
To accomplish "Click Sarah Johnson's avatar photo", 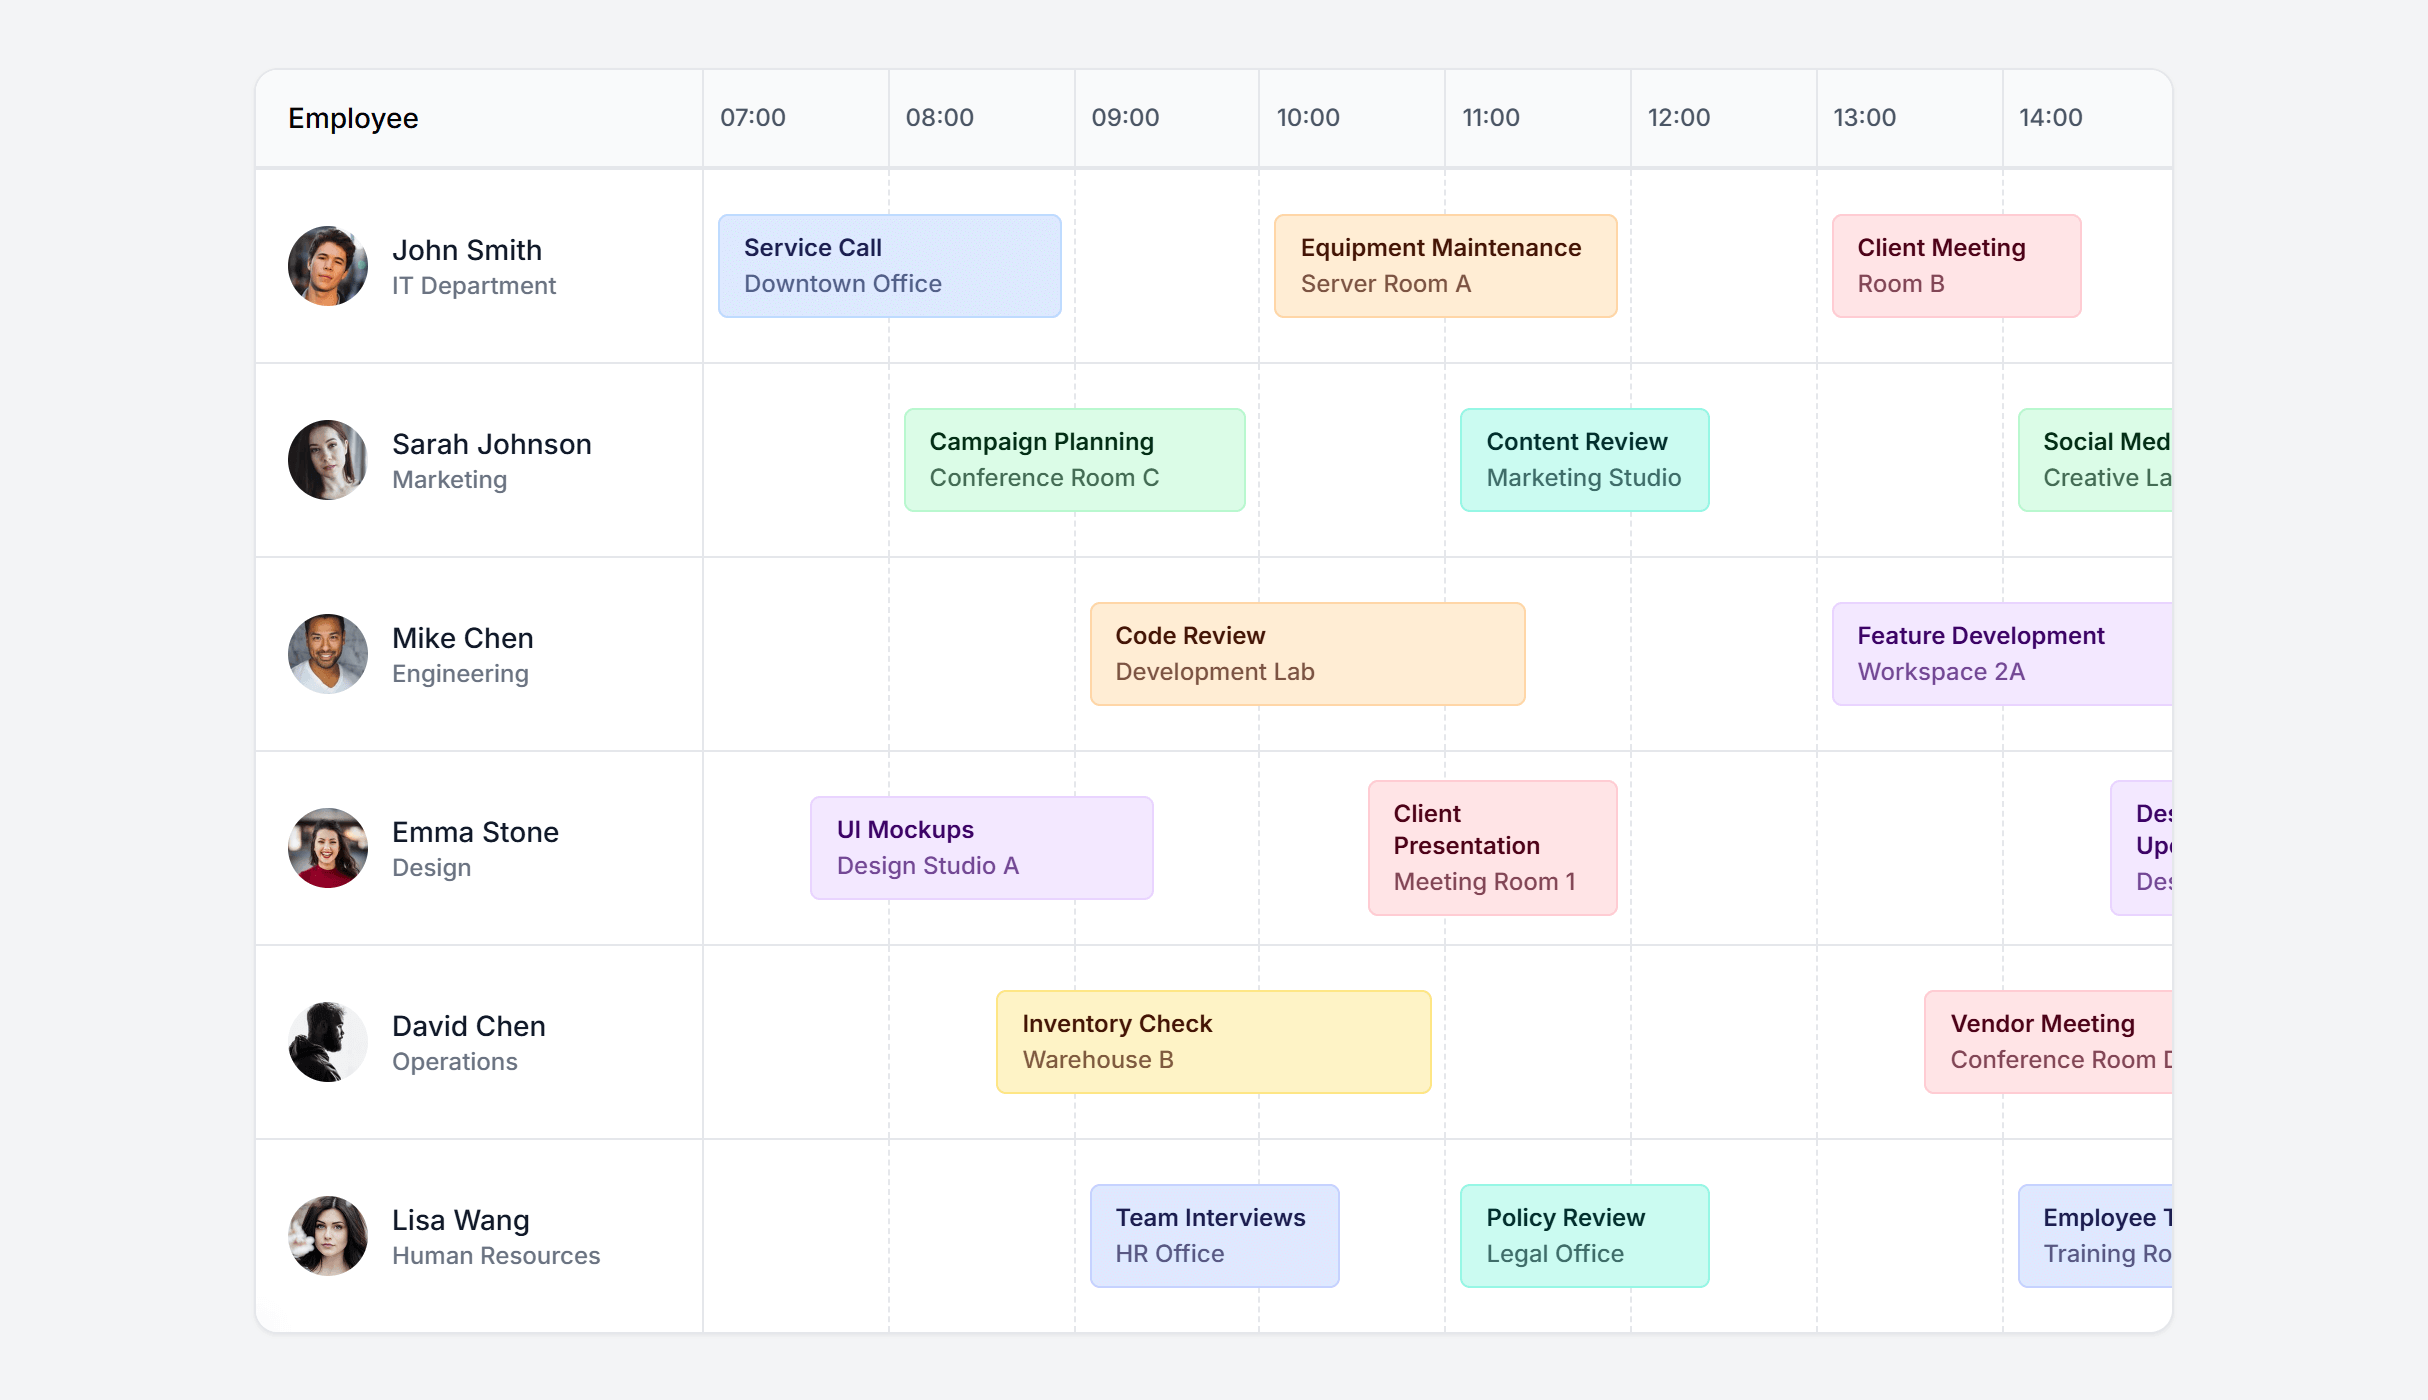I will point(327,459).
